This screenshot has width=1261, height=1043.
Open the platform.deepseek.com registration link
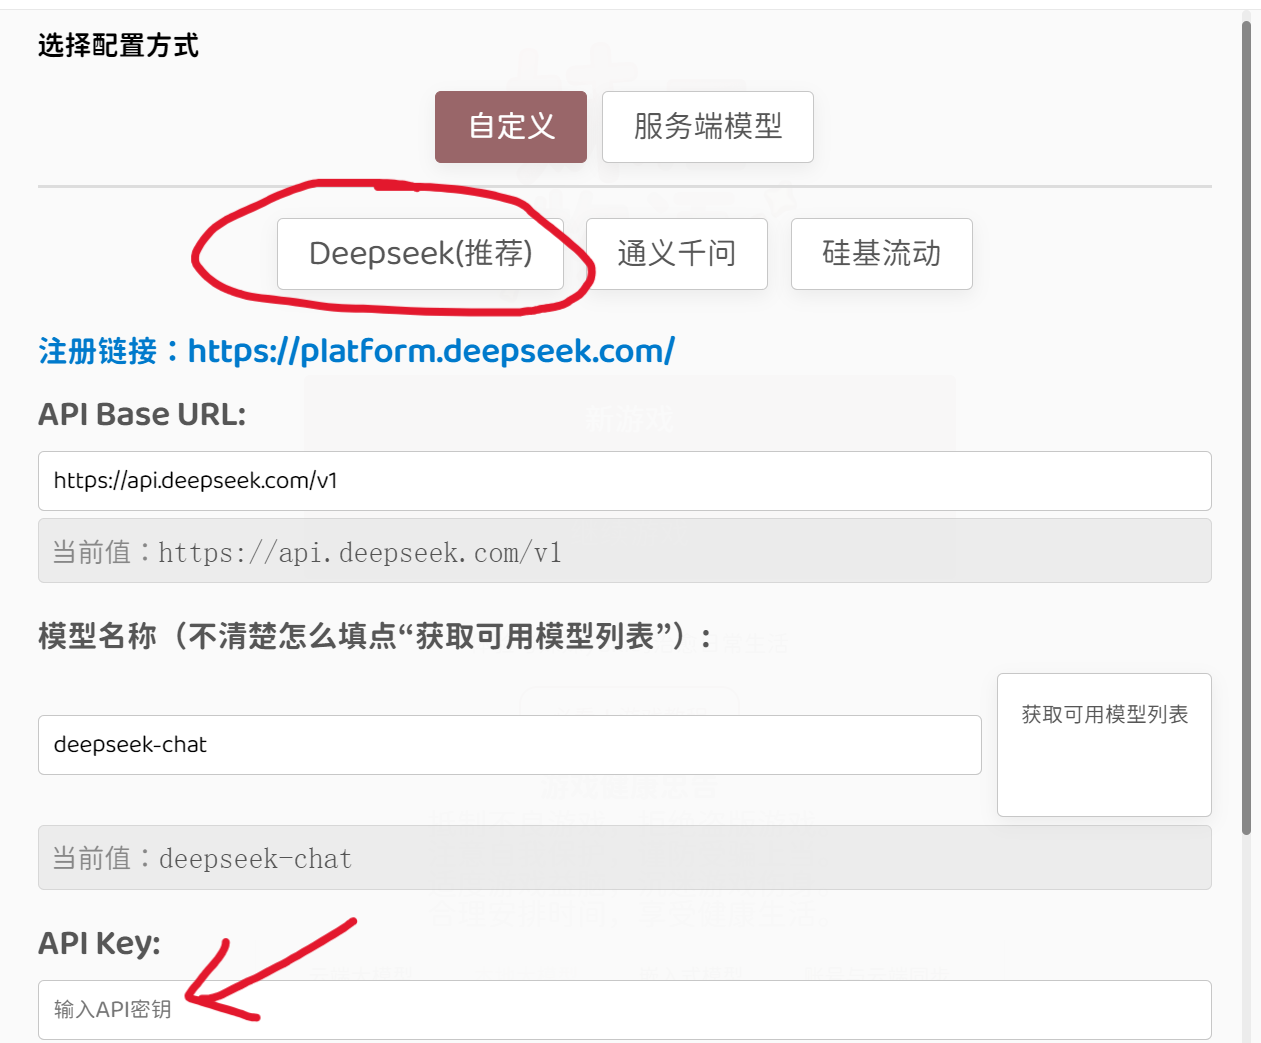(x=431, y=351)
